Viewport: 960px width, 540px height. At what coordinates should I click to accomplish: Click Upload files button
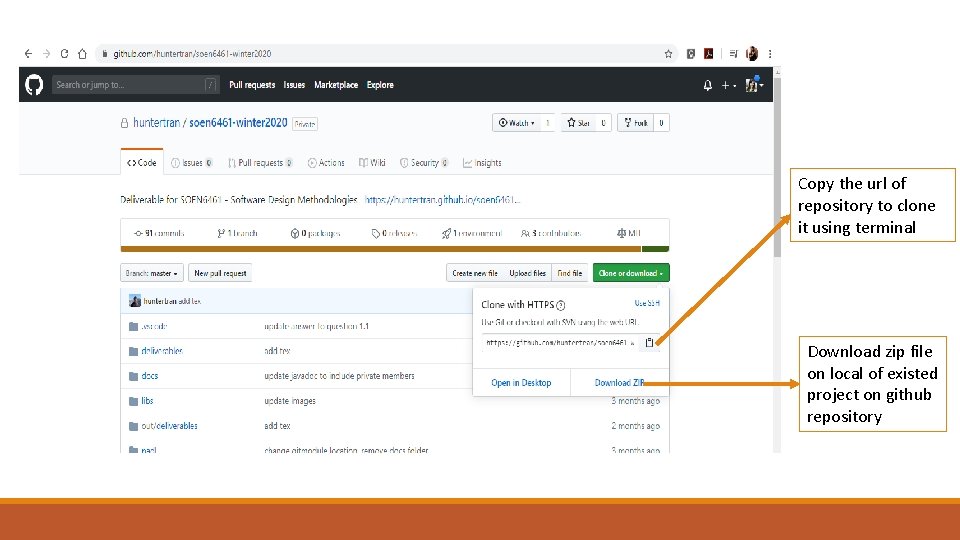(x=527, y=273)
